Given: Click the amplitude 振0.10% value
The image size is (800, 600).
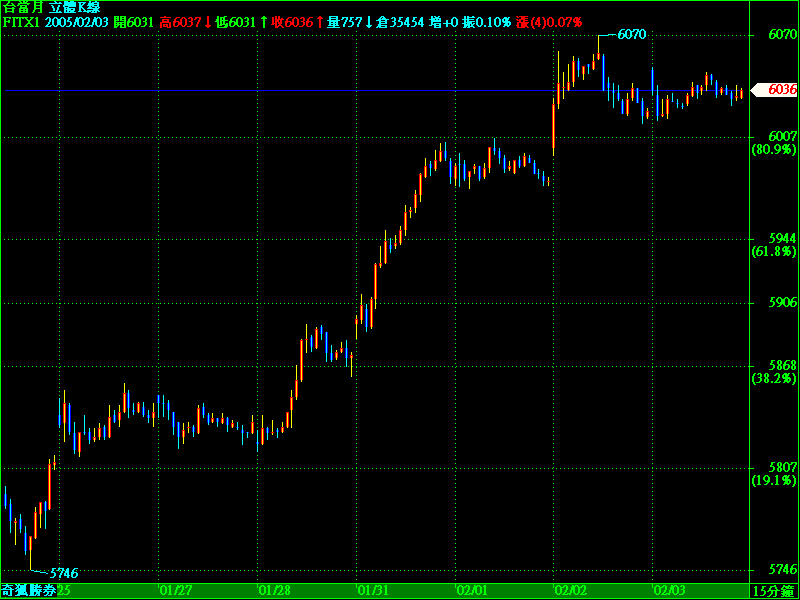Looking at the screenshot, I should [x=486, y=22].
